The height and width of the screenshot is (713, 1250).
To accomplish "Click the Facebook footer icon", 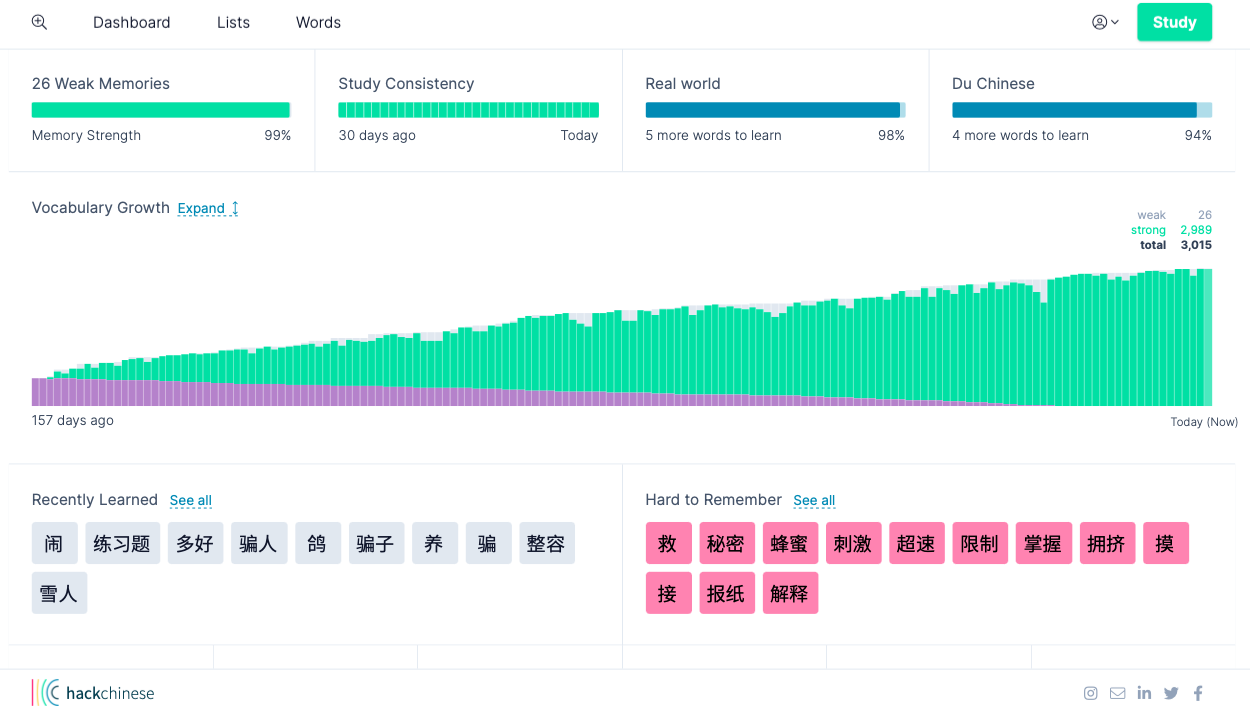I will tap(1198, 693).
